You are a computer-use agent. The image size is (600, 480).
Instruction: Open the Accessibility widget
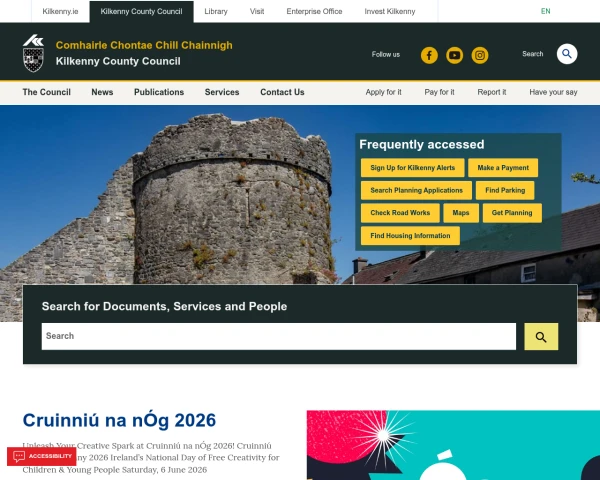pyautogui.click(x=41, y=456)
